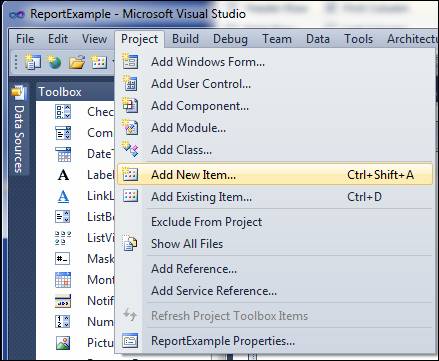The image size is (439, 361).
Task: Click the Show All Files icon
Action: pyautogui.click(x=130, y=243)
